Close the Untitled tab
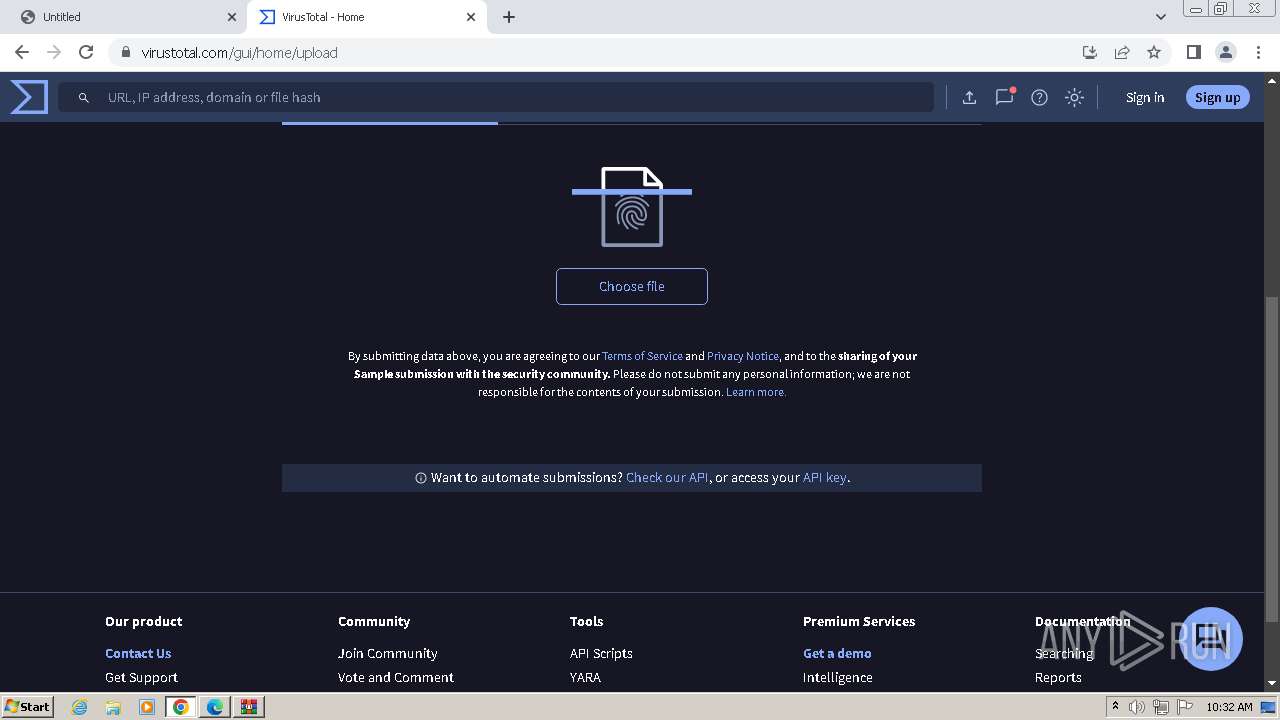Viewport: 1280px width, 720px height. point(232,17)
